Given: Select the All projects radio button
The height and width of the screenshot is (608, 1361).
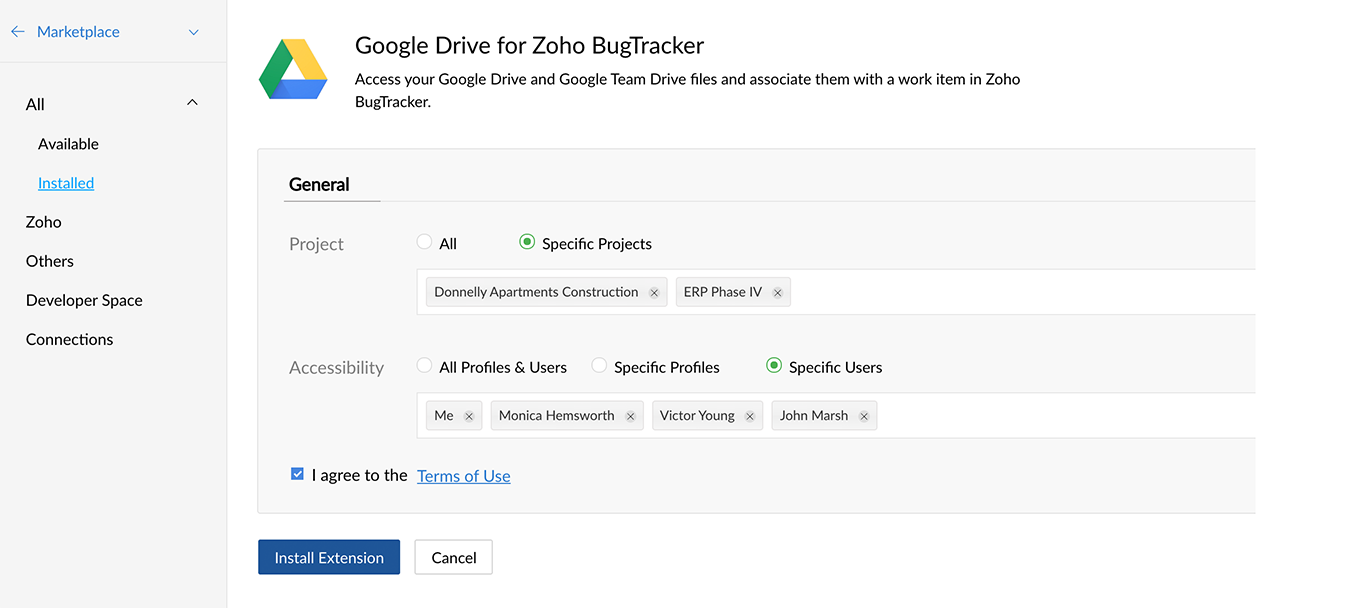Looking at the screenshot, I should [424, 242].
